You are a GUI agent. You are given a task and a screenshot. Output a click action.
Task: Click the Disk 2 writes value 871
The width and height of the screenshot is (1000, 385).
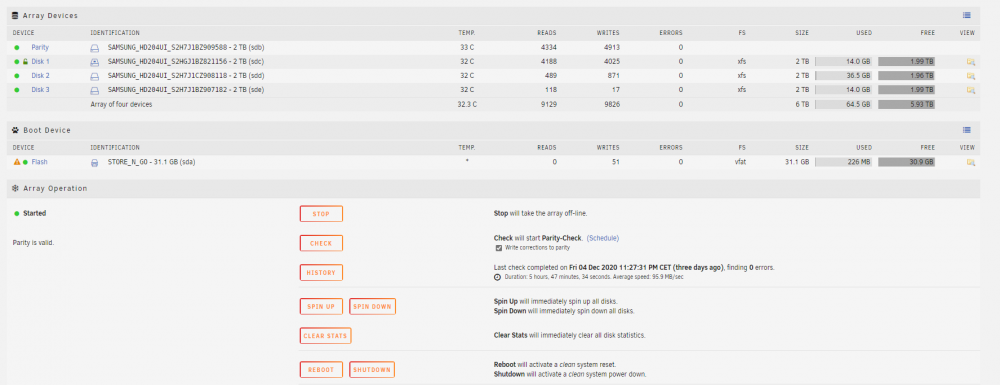(613, 76)
